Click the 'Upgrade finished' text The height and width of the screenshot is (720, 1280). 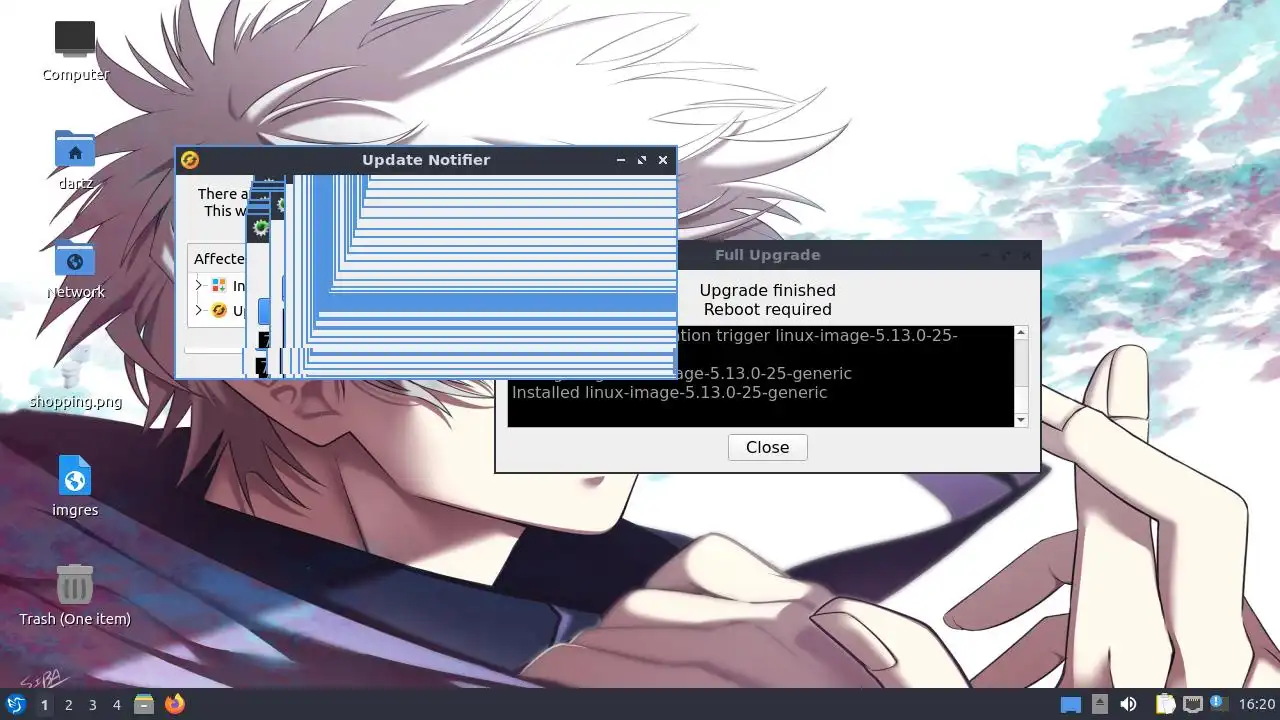[x=767, y=290]
